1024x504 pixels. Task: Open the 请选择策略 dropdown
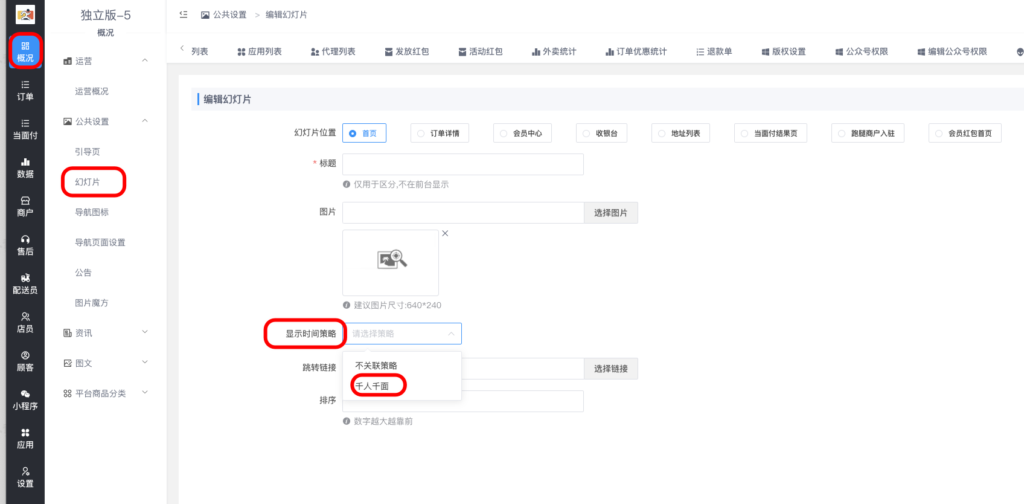pyautogui.click(x=402, y=334)
